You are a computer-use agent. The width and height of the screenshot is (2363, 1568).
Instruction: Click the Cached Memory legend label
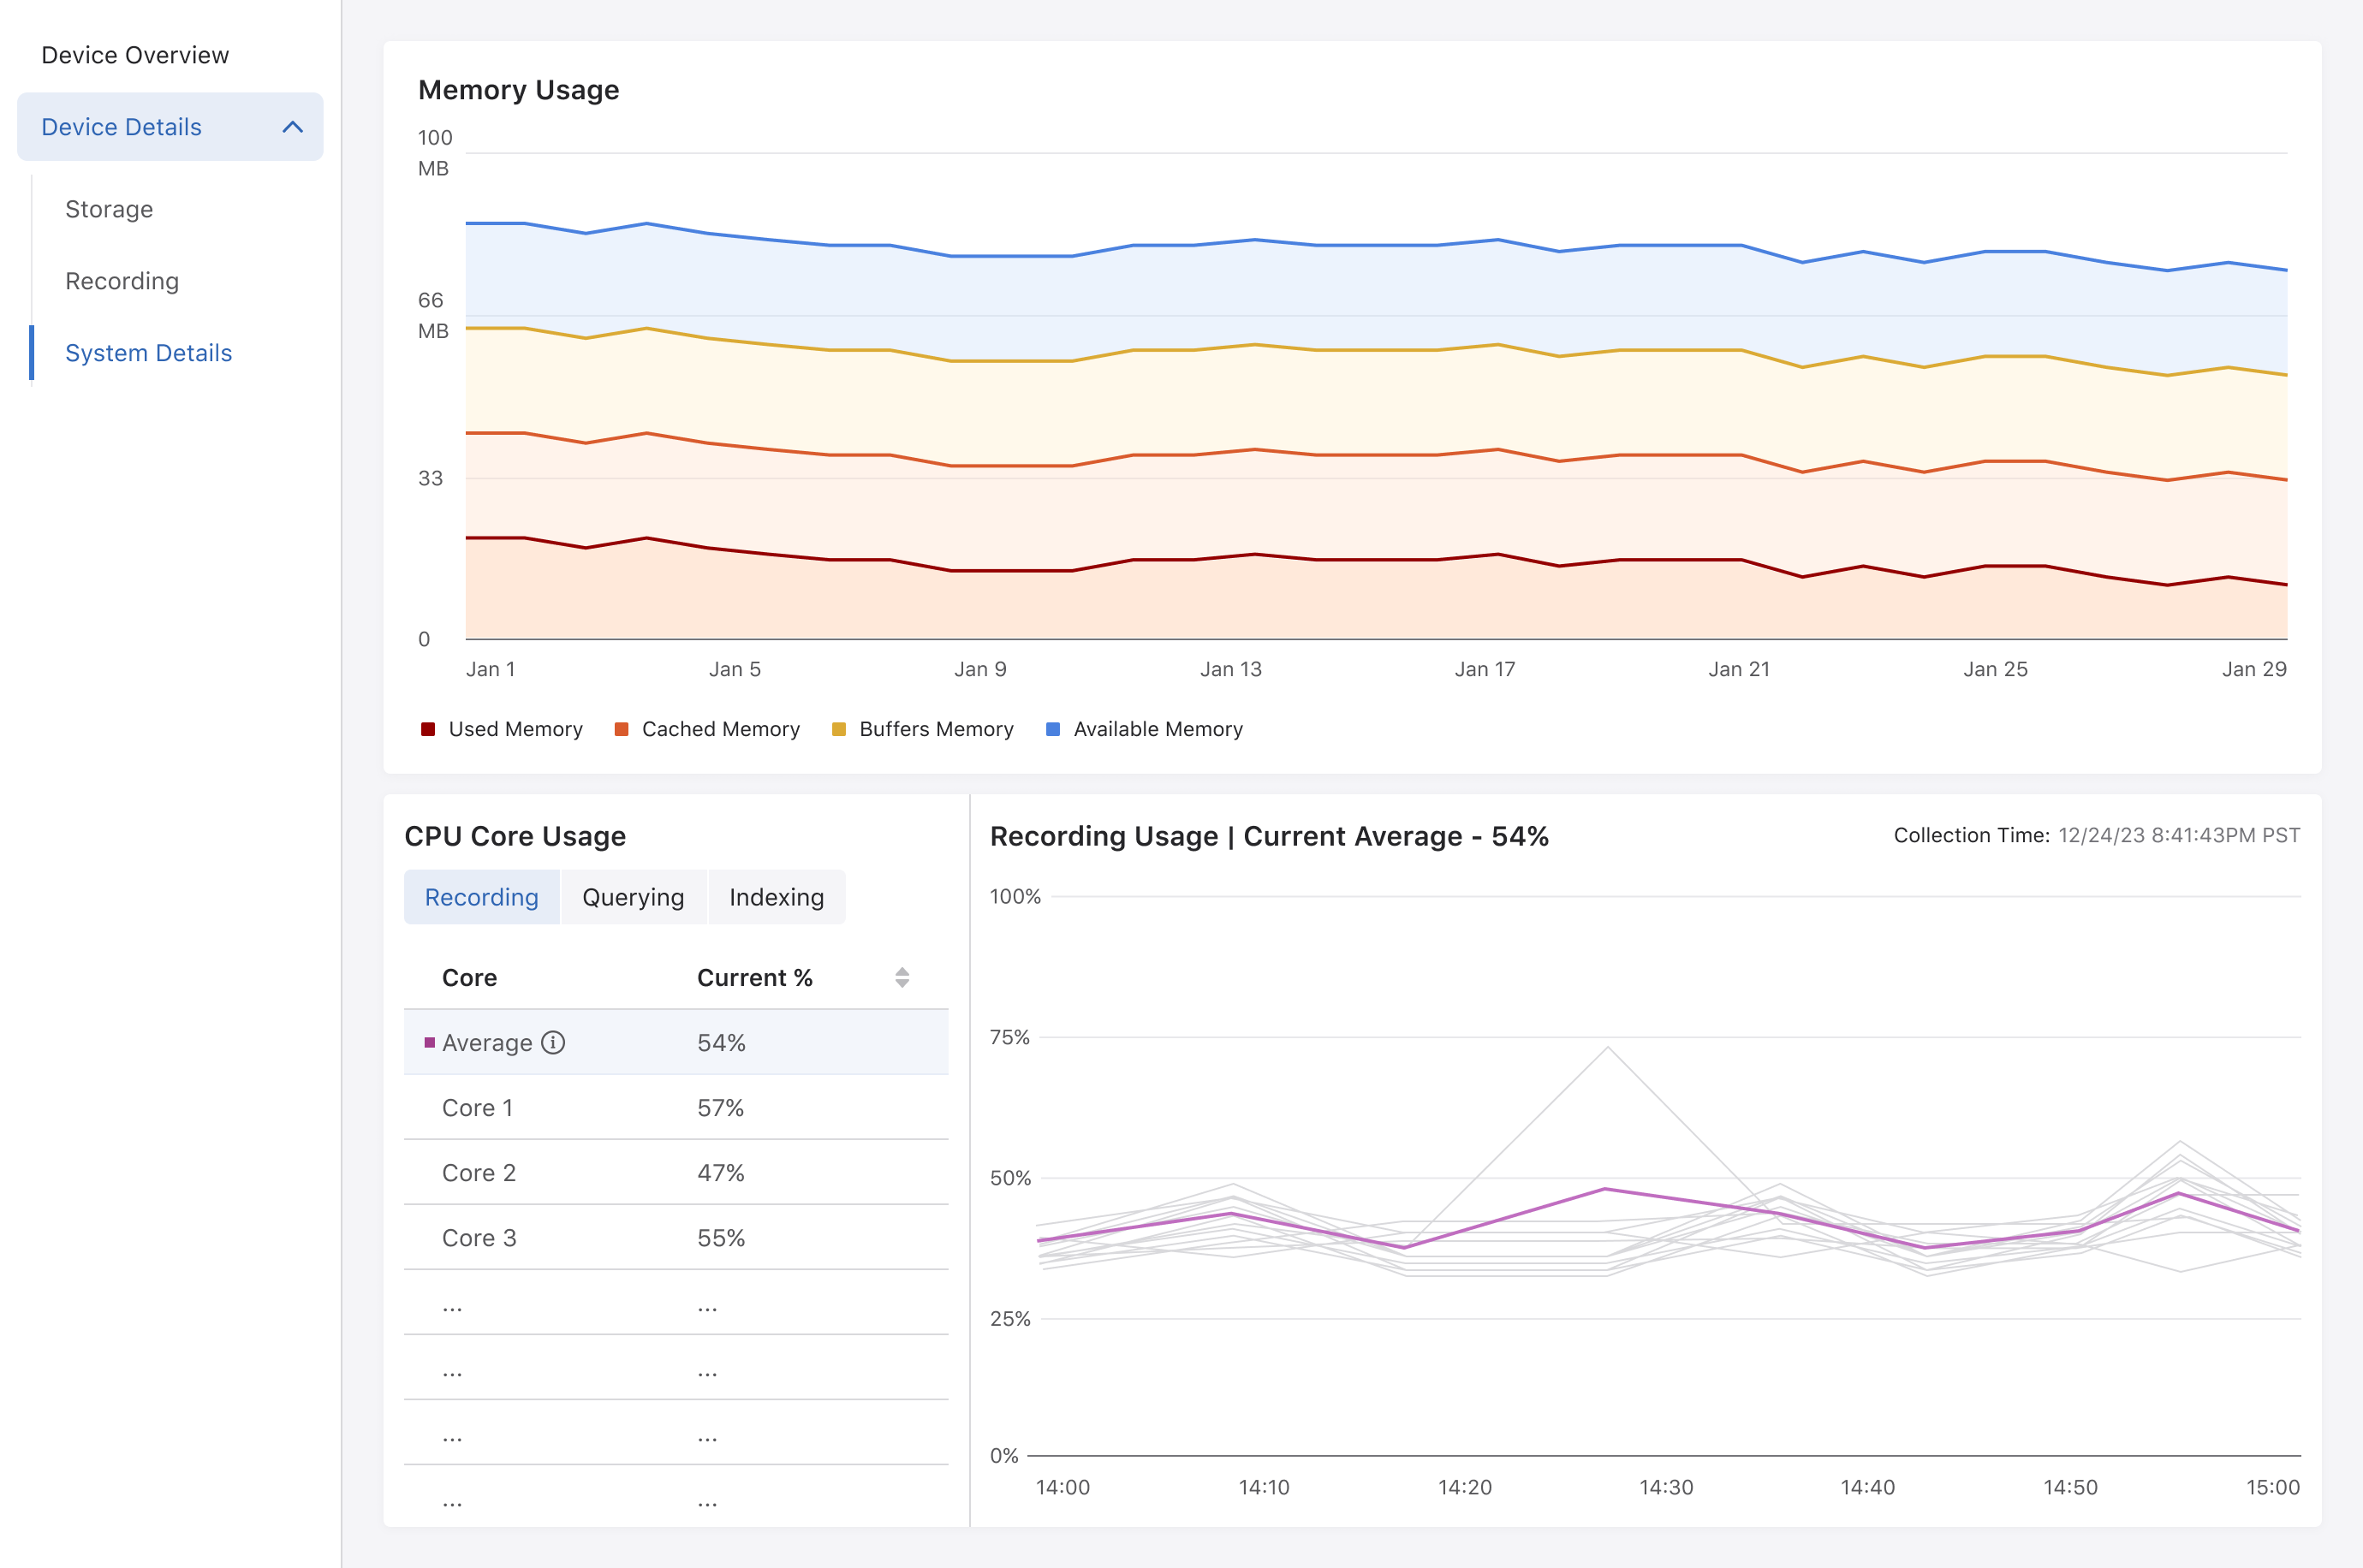point(721,729)
